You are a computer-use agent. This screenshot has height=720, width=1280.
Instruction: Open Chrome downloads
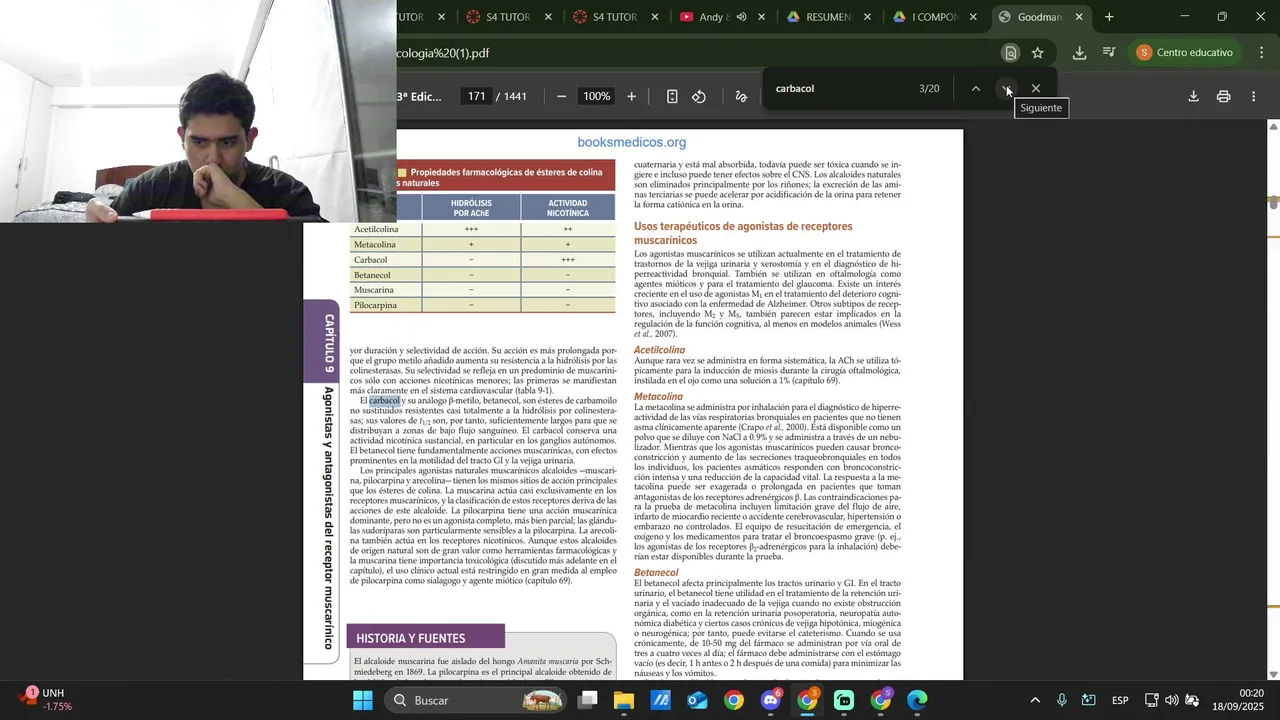coord(1079,53)
